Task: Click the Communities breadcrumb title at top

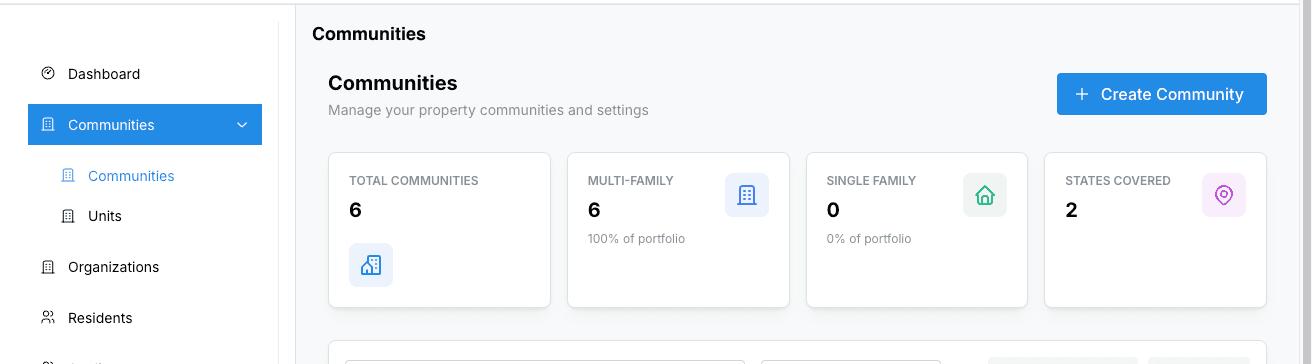Action: [369, 33]
